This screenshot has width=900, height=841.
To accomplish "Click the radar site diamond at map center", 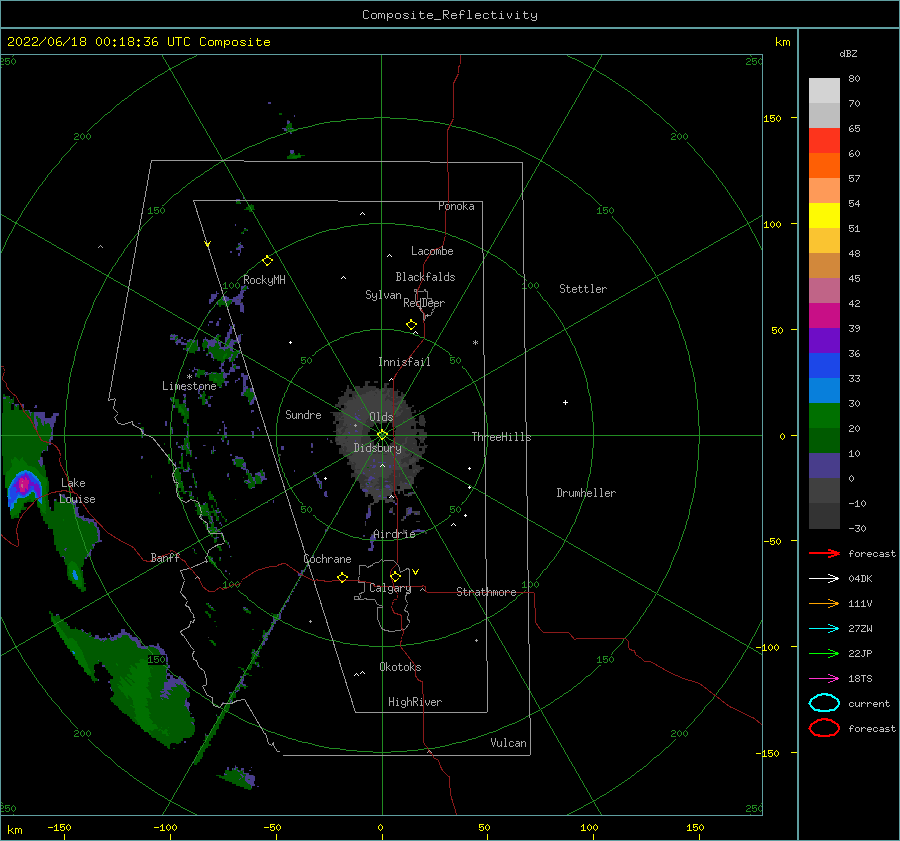I will [x=382, y=435].
